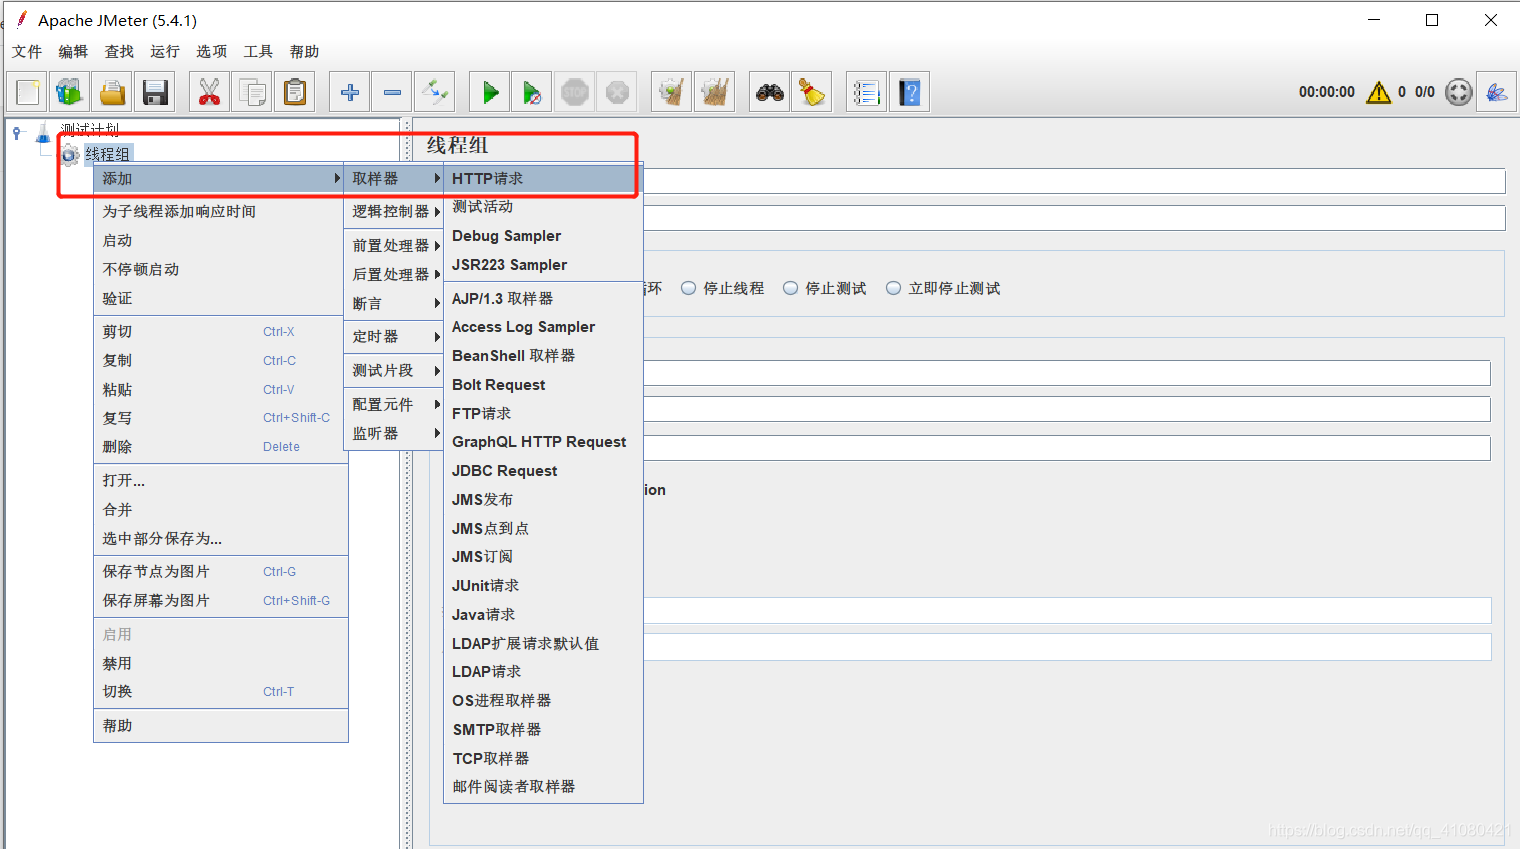Open the Templates toolbar icon
1520x849 pixels.
tap(70, 92)
